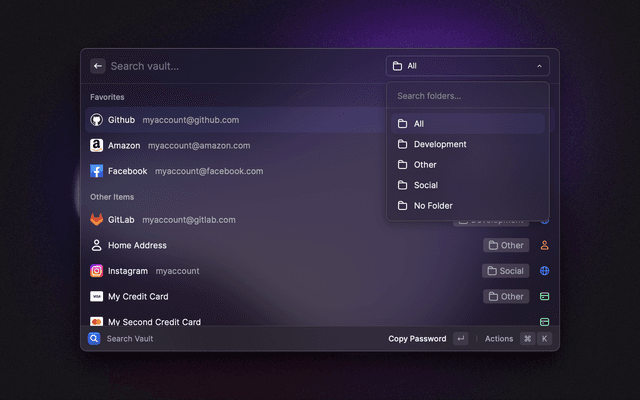Viewport: 640px width, 400px height.
Task: Filter by the Social folder
Action: coord(426,185)
